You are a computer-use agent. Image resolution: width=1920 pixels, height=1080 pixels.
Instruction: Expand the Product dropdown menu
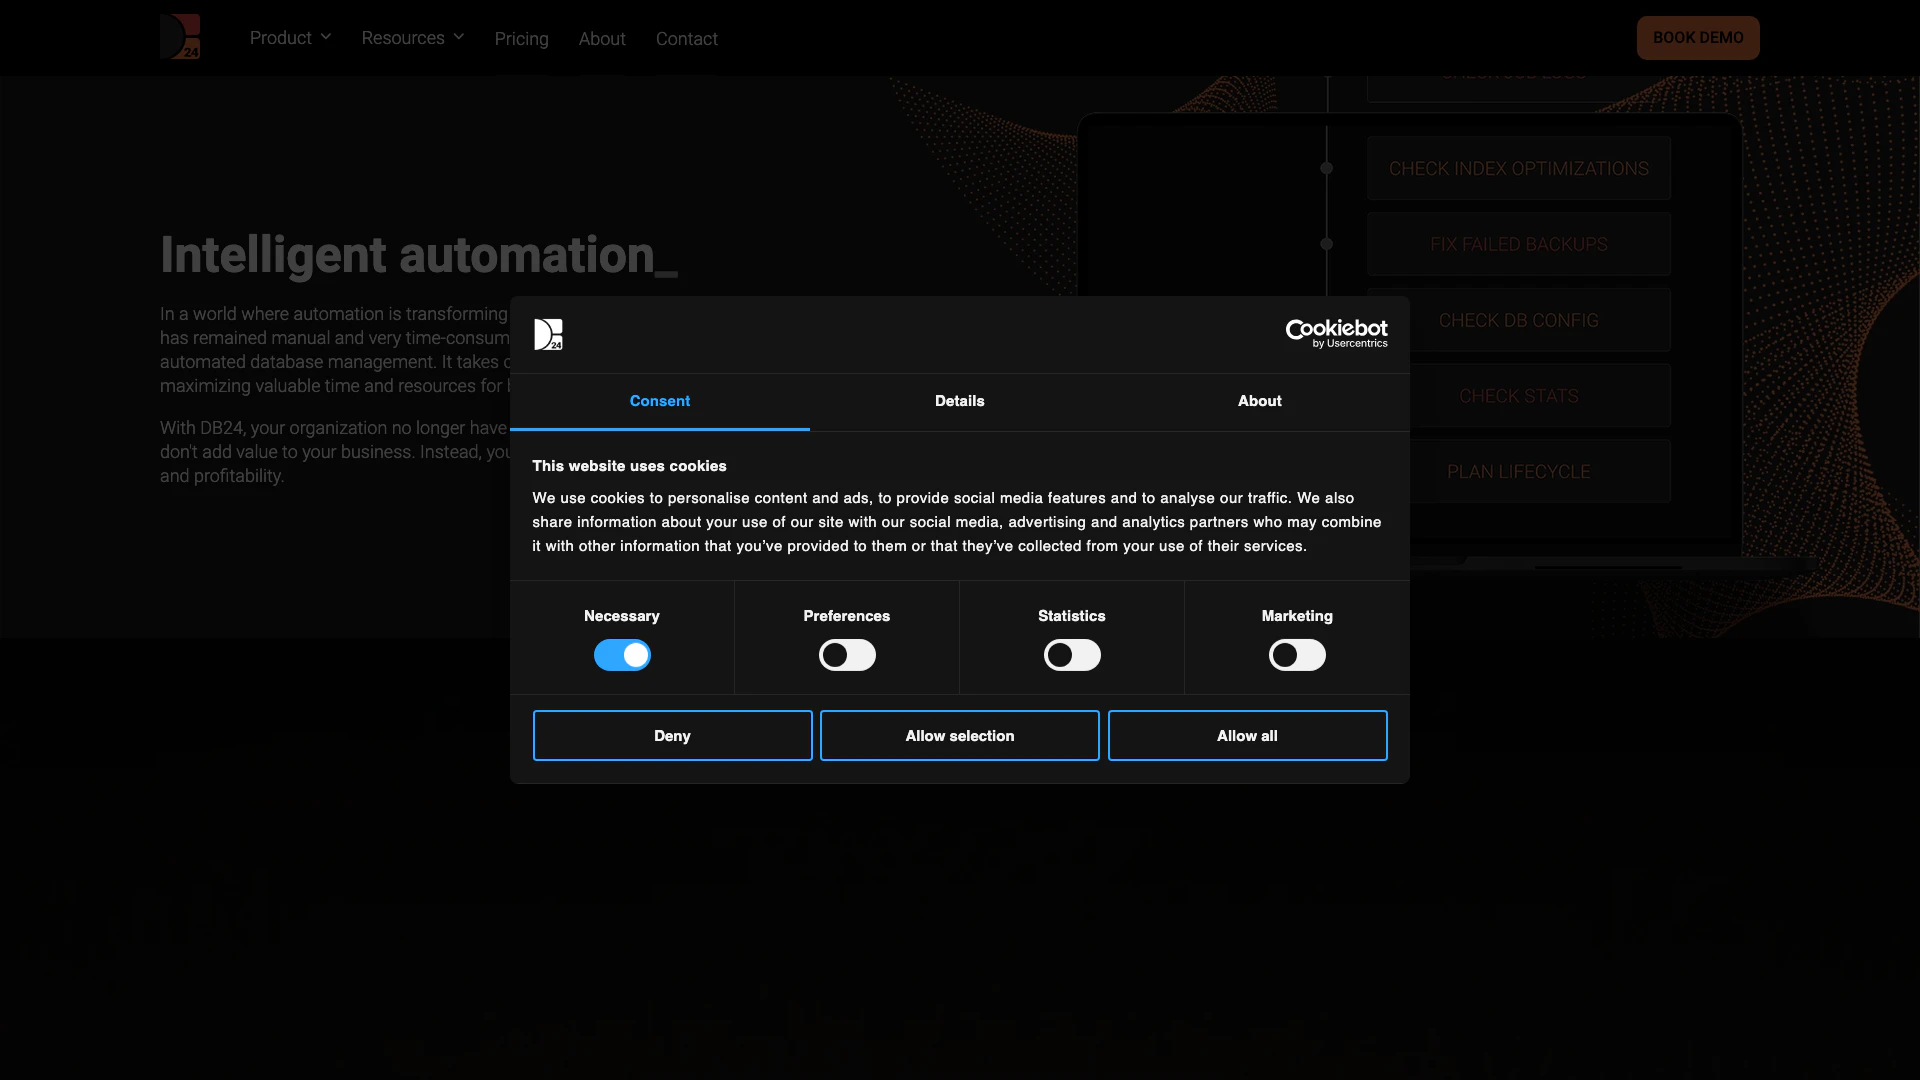[281, 38]
